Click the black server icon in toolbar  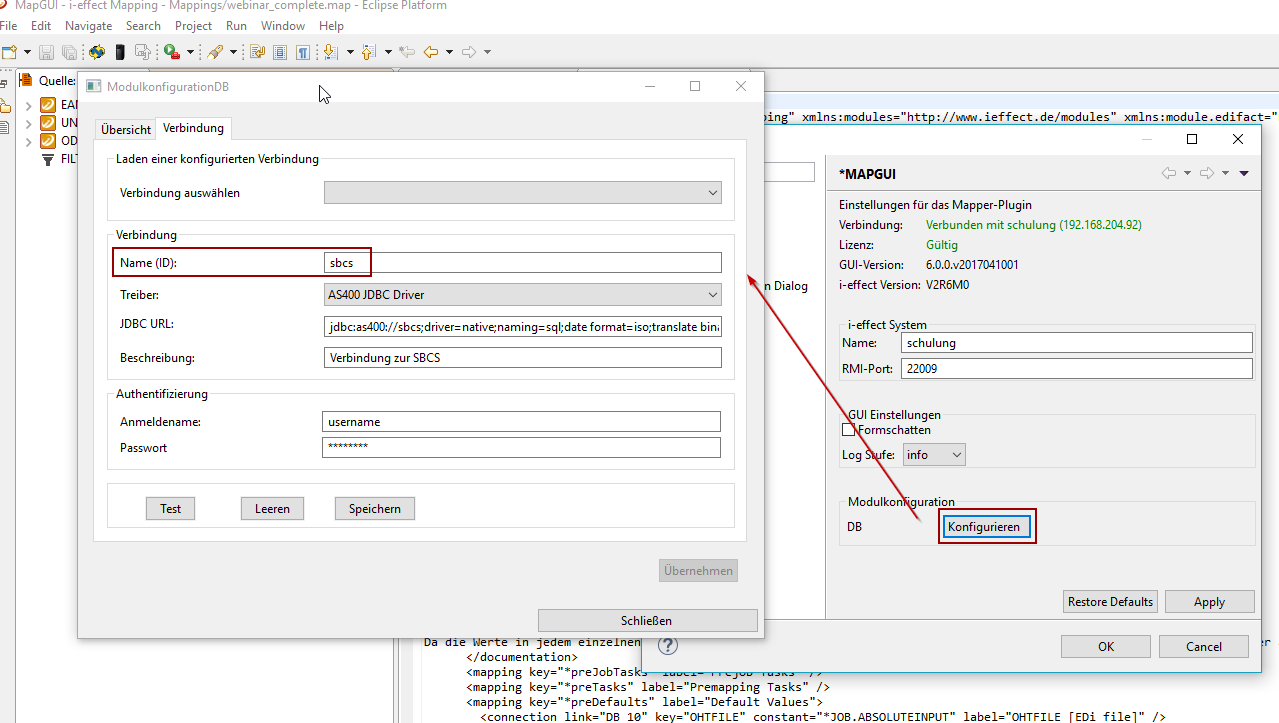120,52
